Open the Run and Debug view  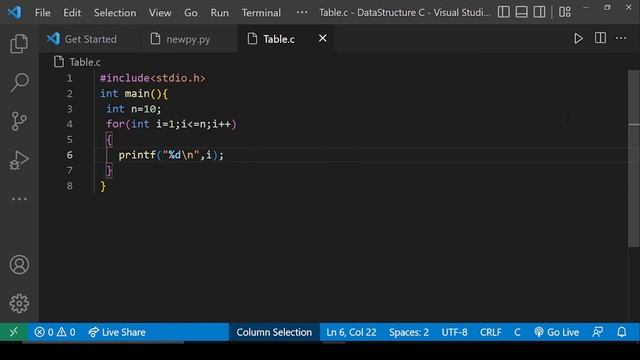click(x=19, y=160)
